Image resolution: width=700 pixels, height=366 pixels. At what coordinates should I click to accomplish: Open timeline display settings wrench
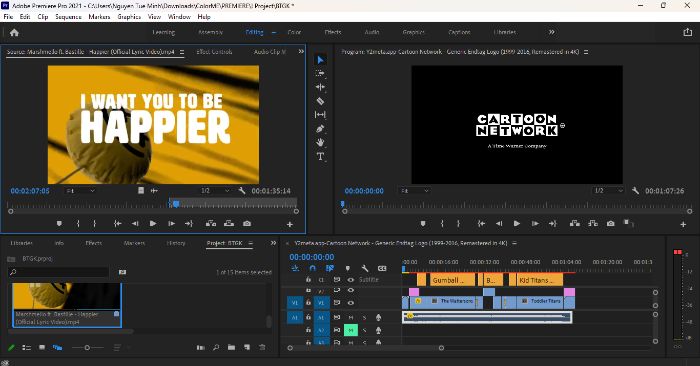365,268
